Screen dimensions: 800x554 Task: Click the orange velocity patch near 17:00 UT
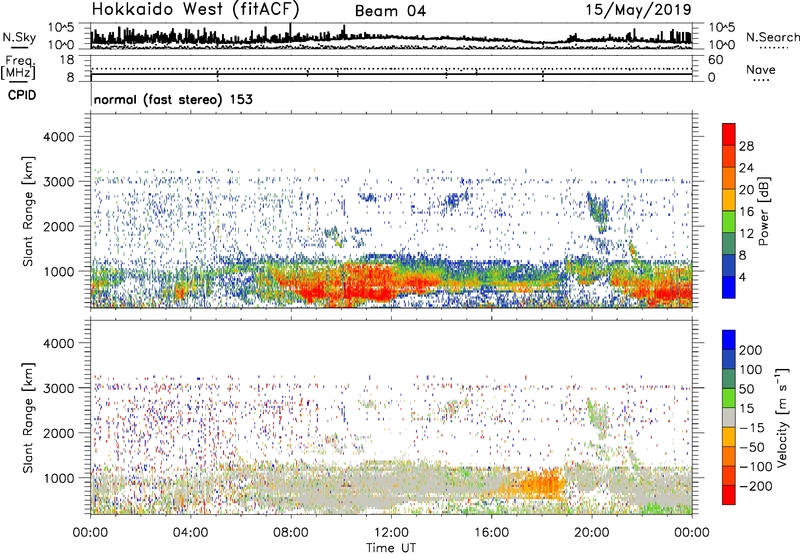541,484
